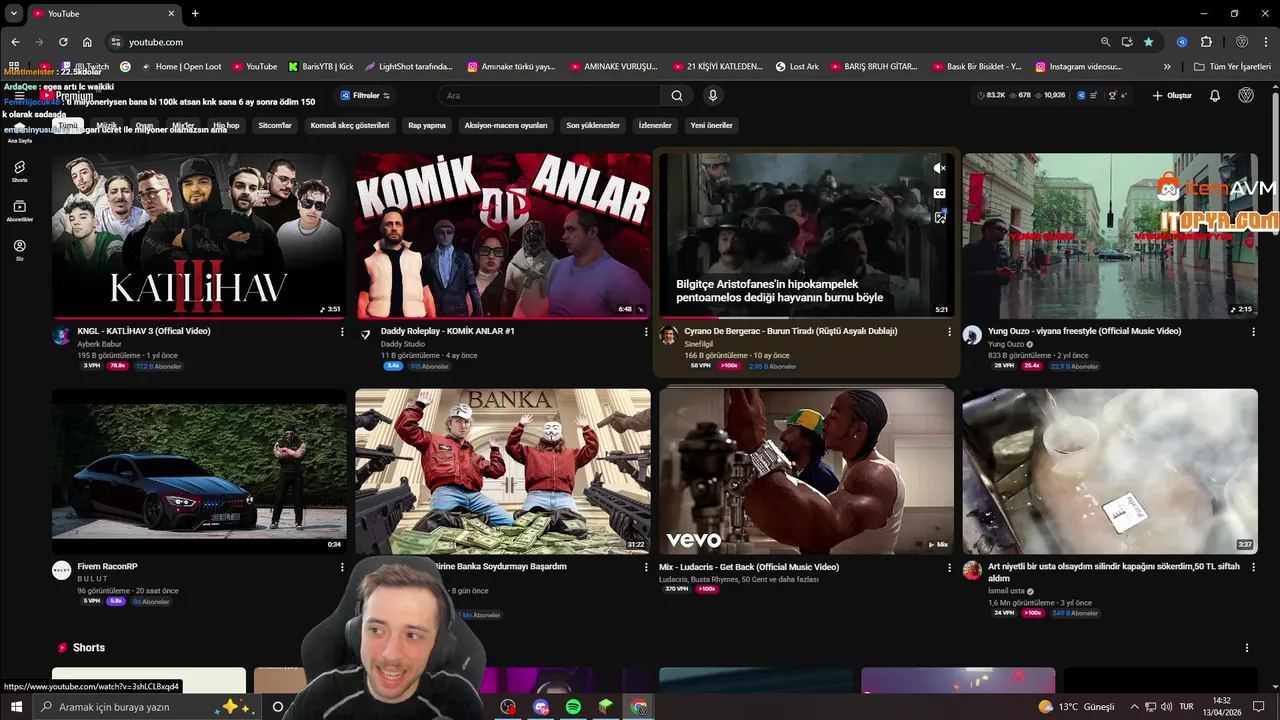Select the İzlenenler filter chip
The width and height of the screenshot is (1280, 720).
(x=655, y=126)
